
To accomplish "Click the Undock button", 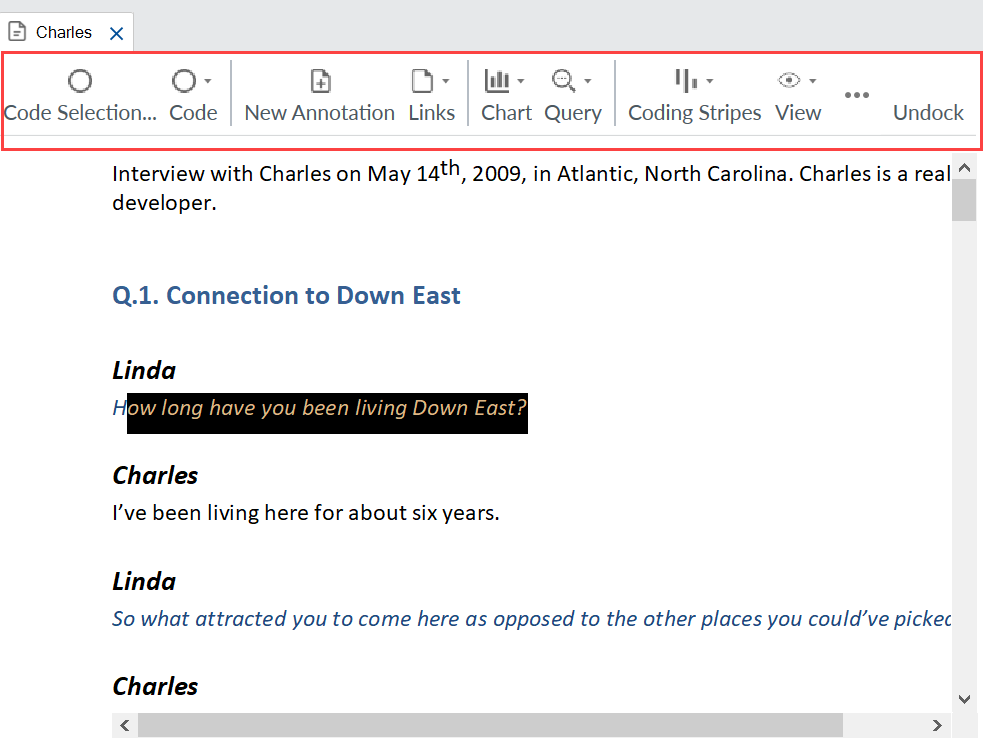I will point(928,113).
